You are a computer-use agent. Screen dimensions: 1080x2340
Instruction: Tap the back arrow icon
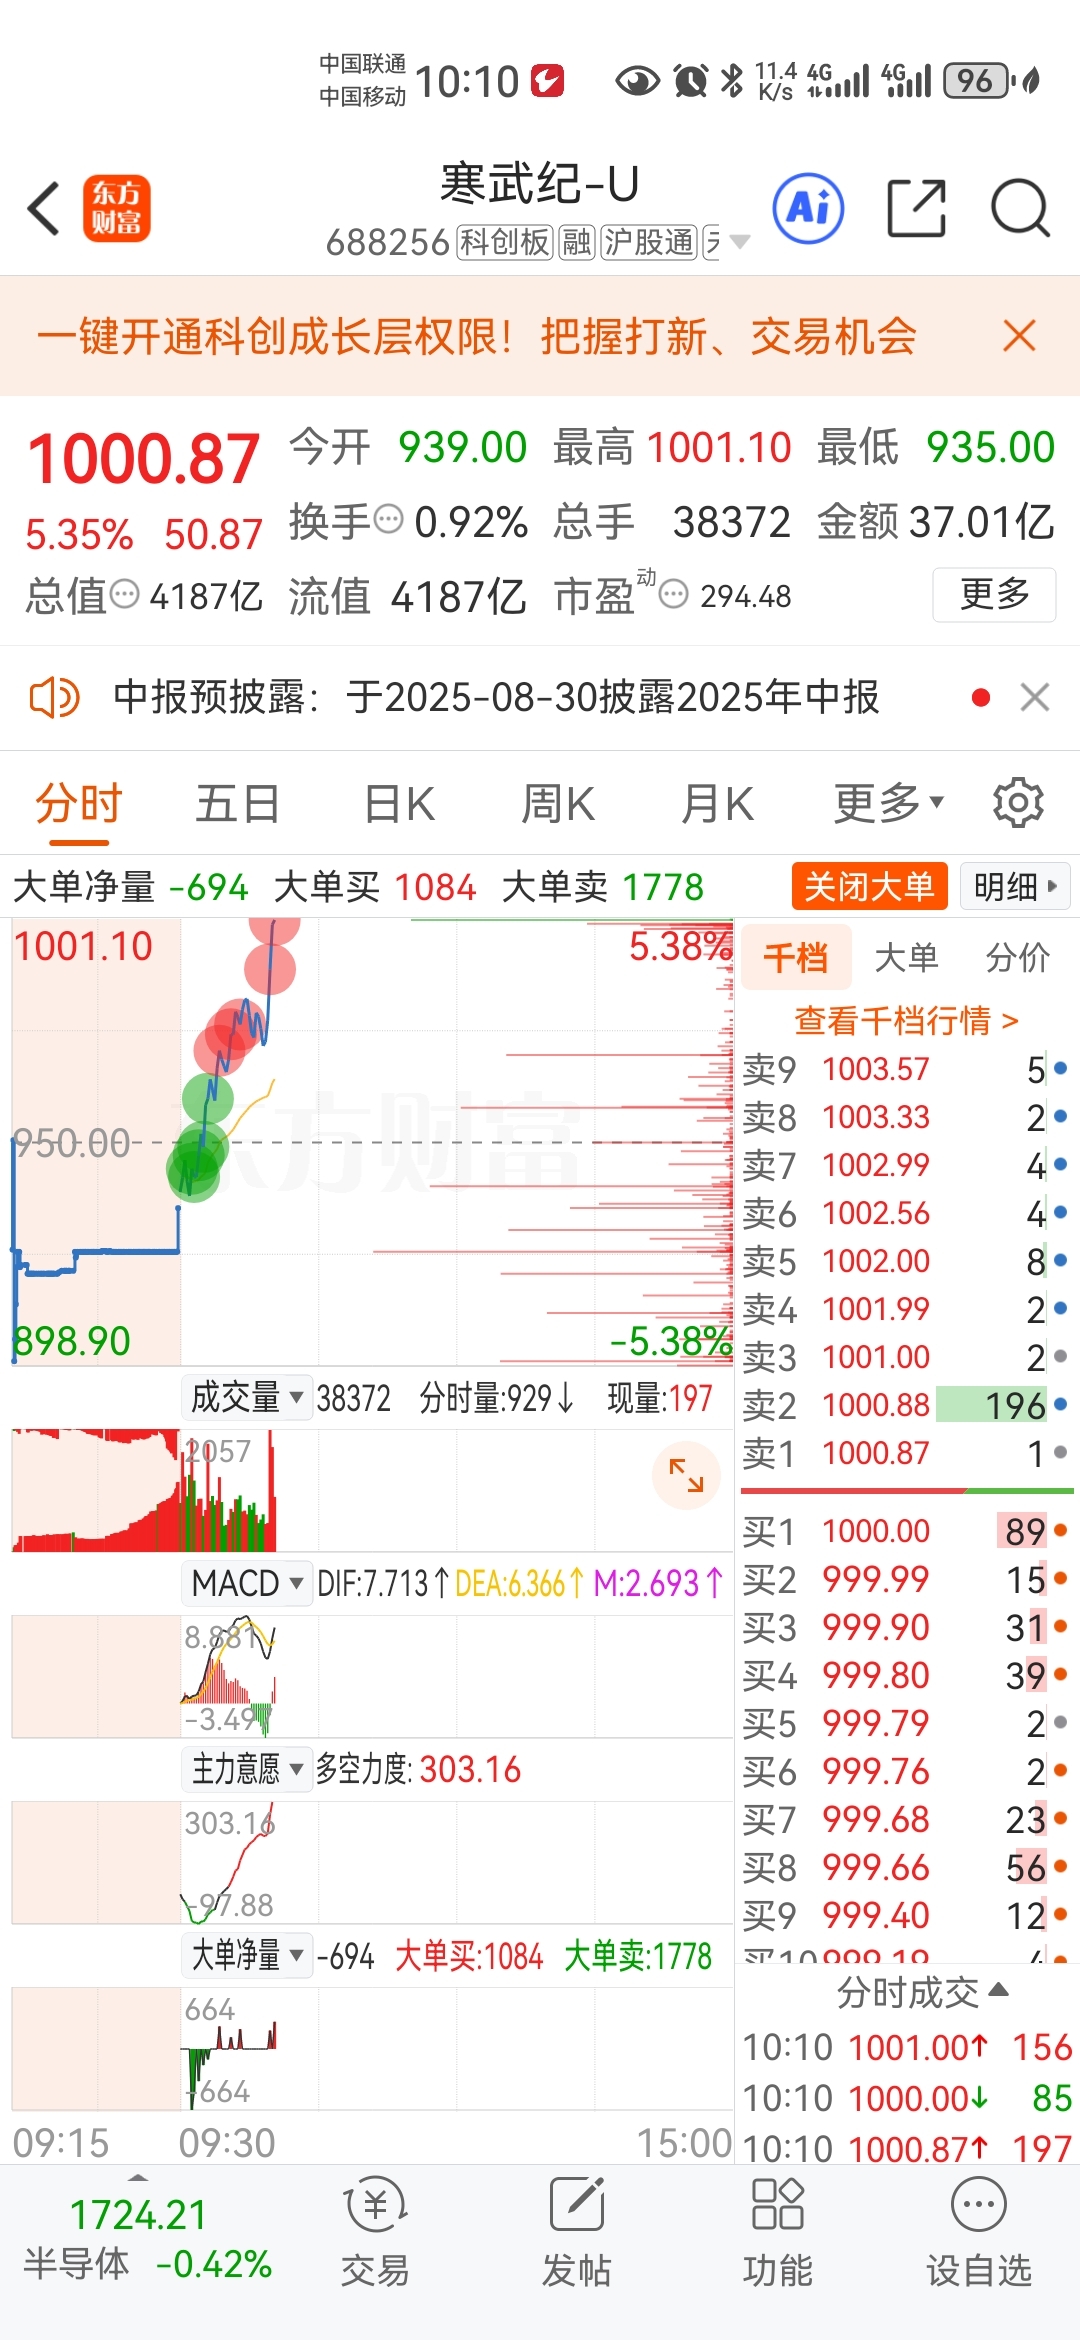(x=44, y=209)
